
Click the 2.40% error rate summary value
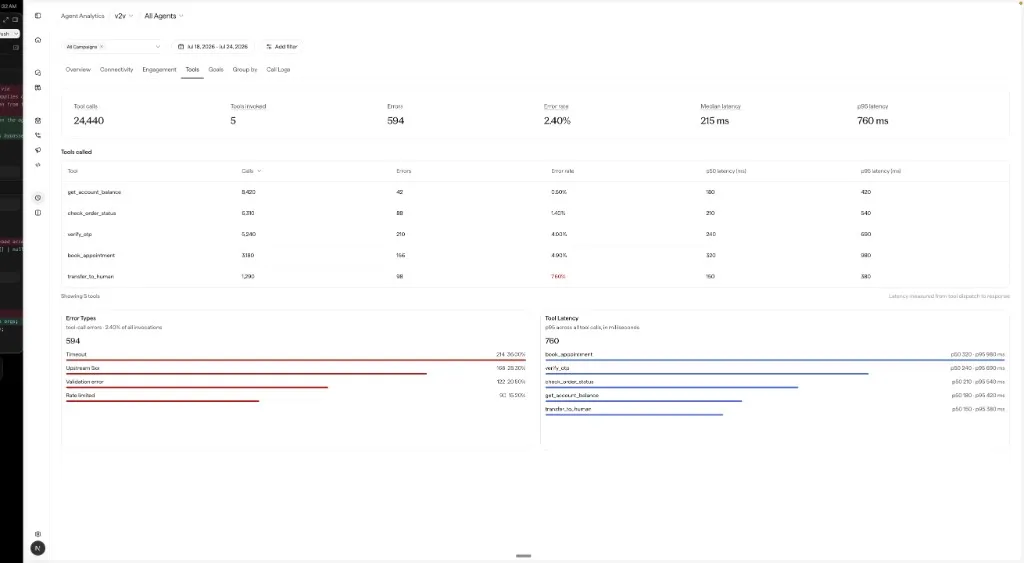[557, 121]
